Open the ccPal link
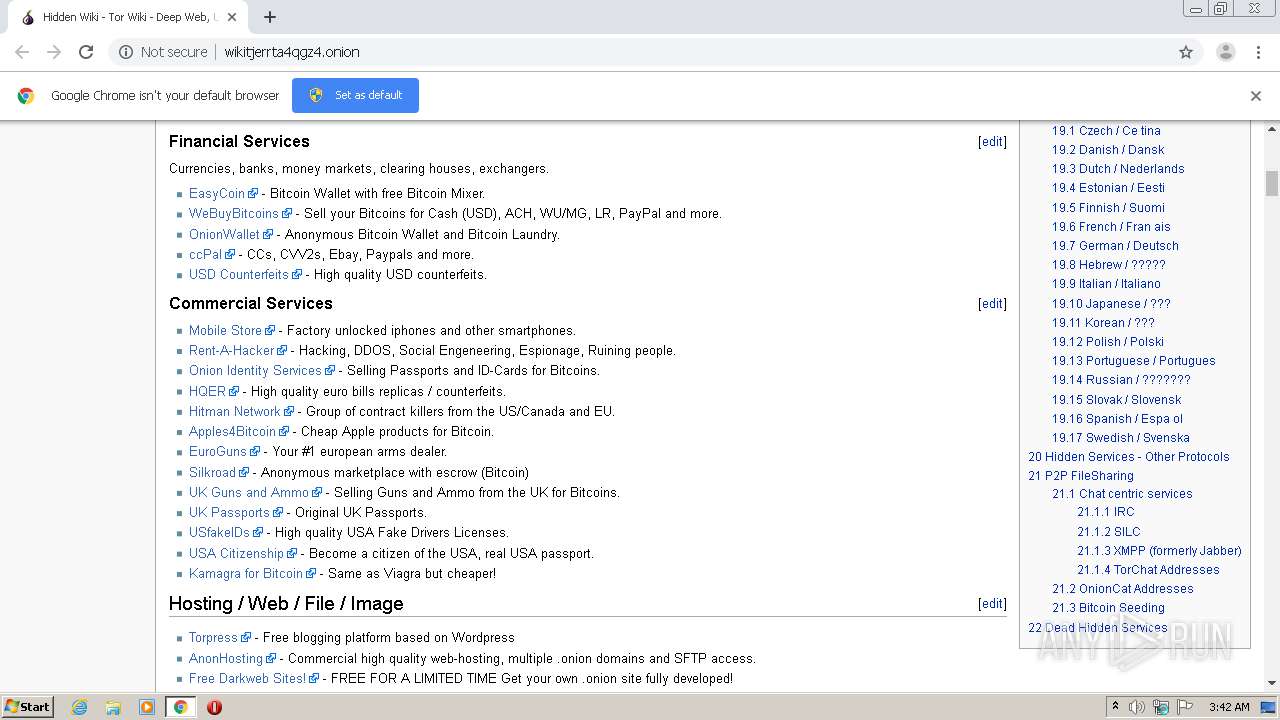 click(x=205, y=255)
